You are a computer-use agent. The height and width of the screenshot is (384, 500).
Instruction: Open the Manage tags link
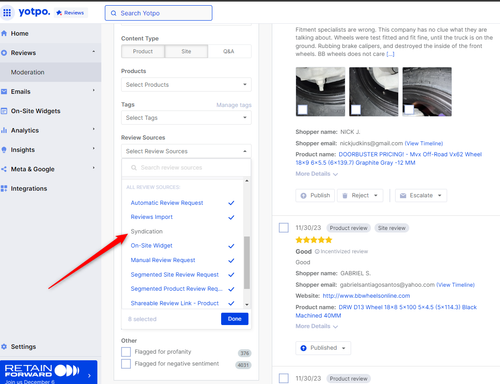click(x=234, y=105)
